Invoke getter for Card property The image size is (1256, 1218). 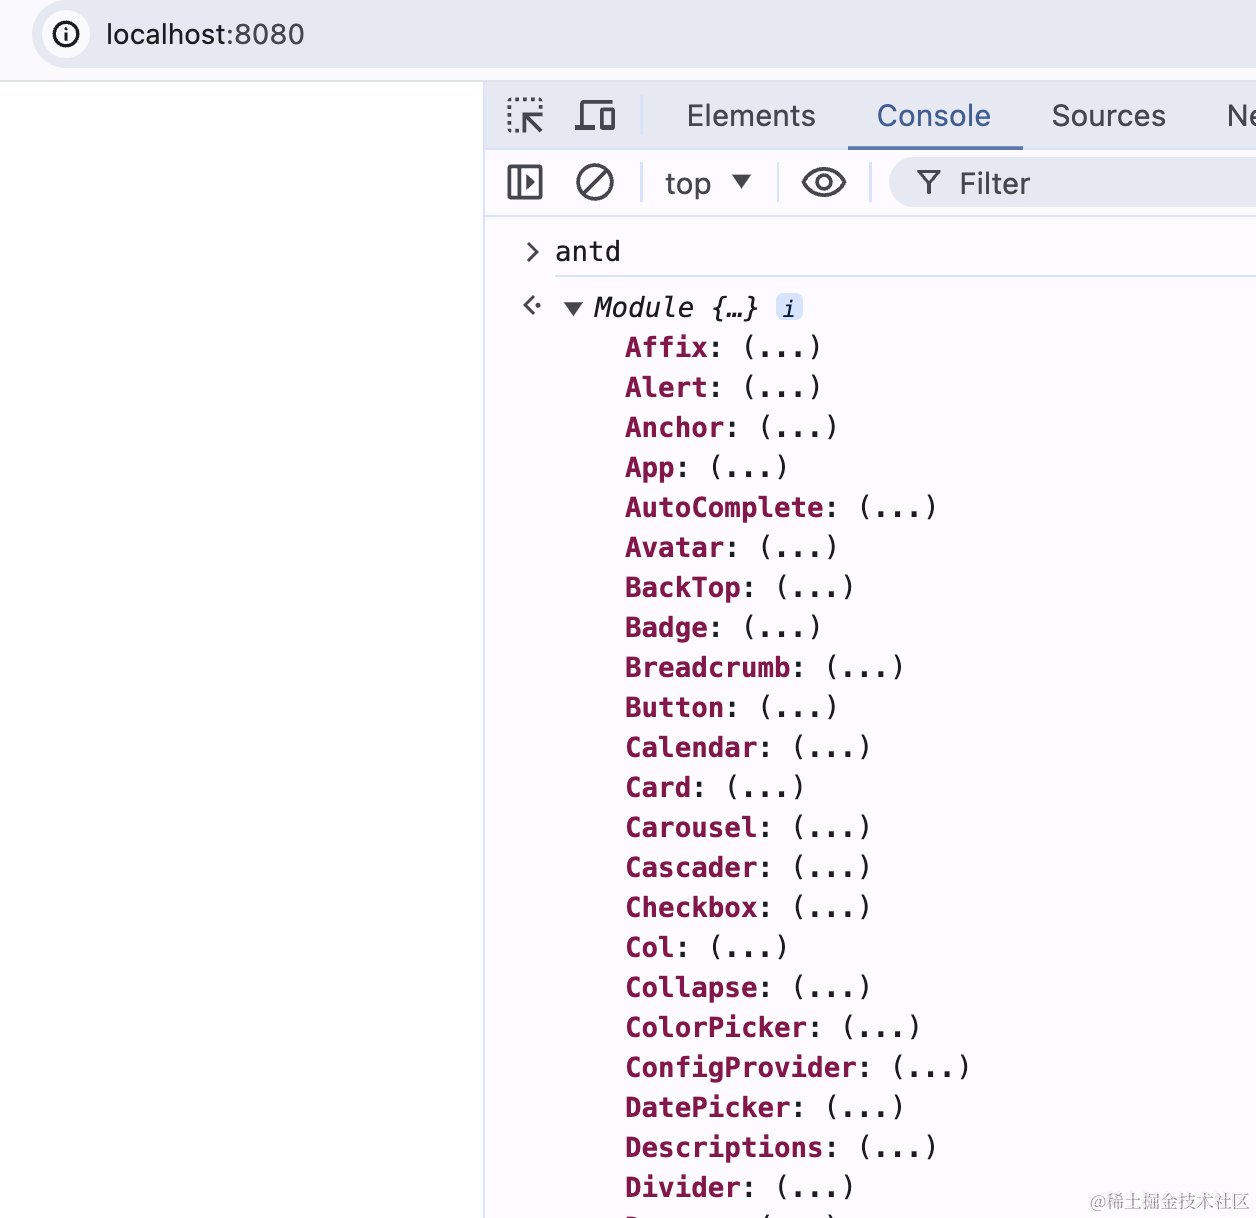coord(766,788)
